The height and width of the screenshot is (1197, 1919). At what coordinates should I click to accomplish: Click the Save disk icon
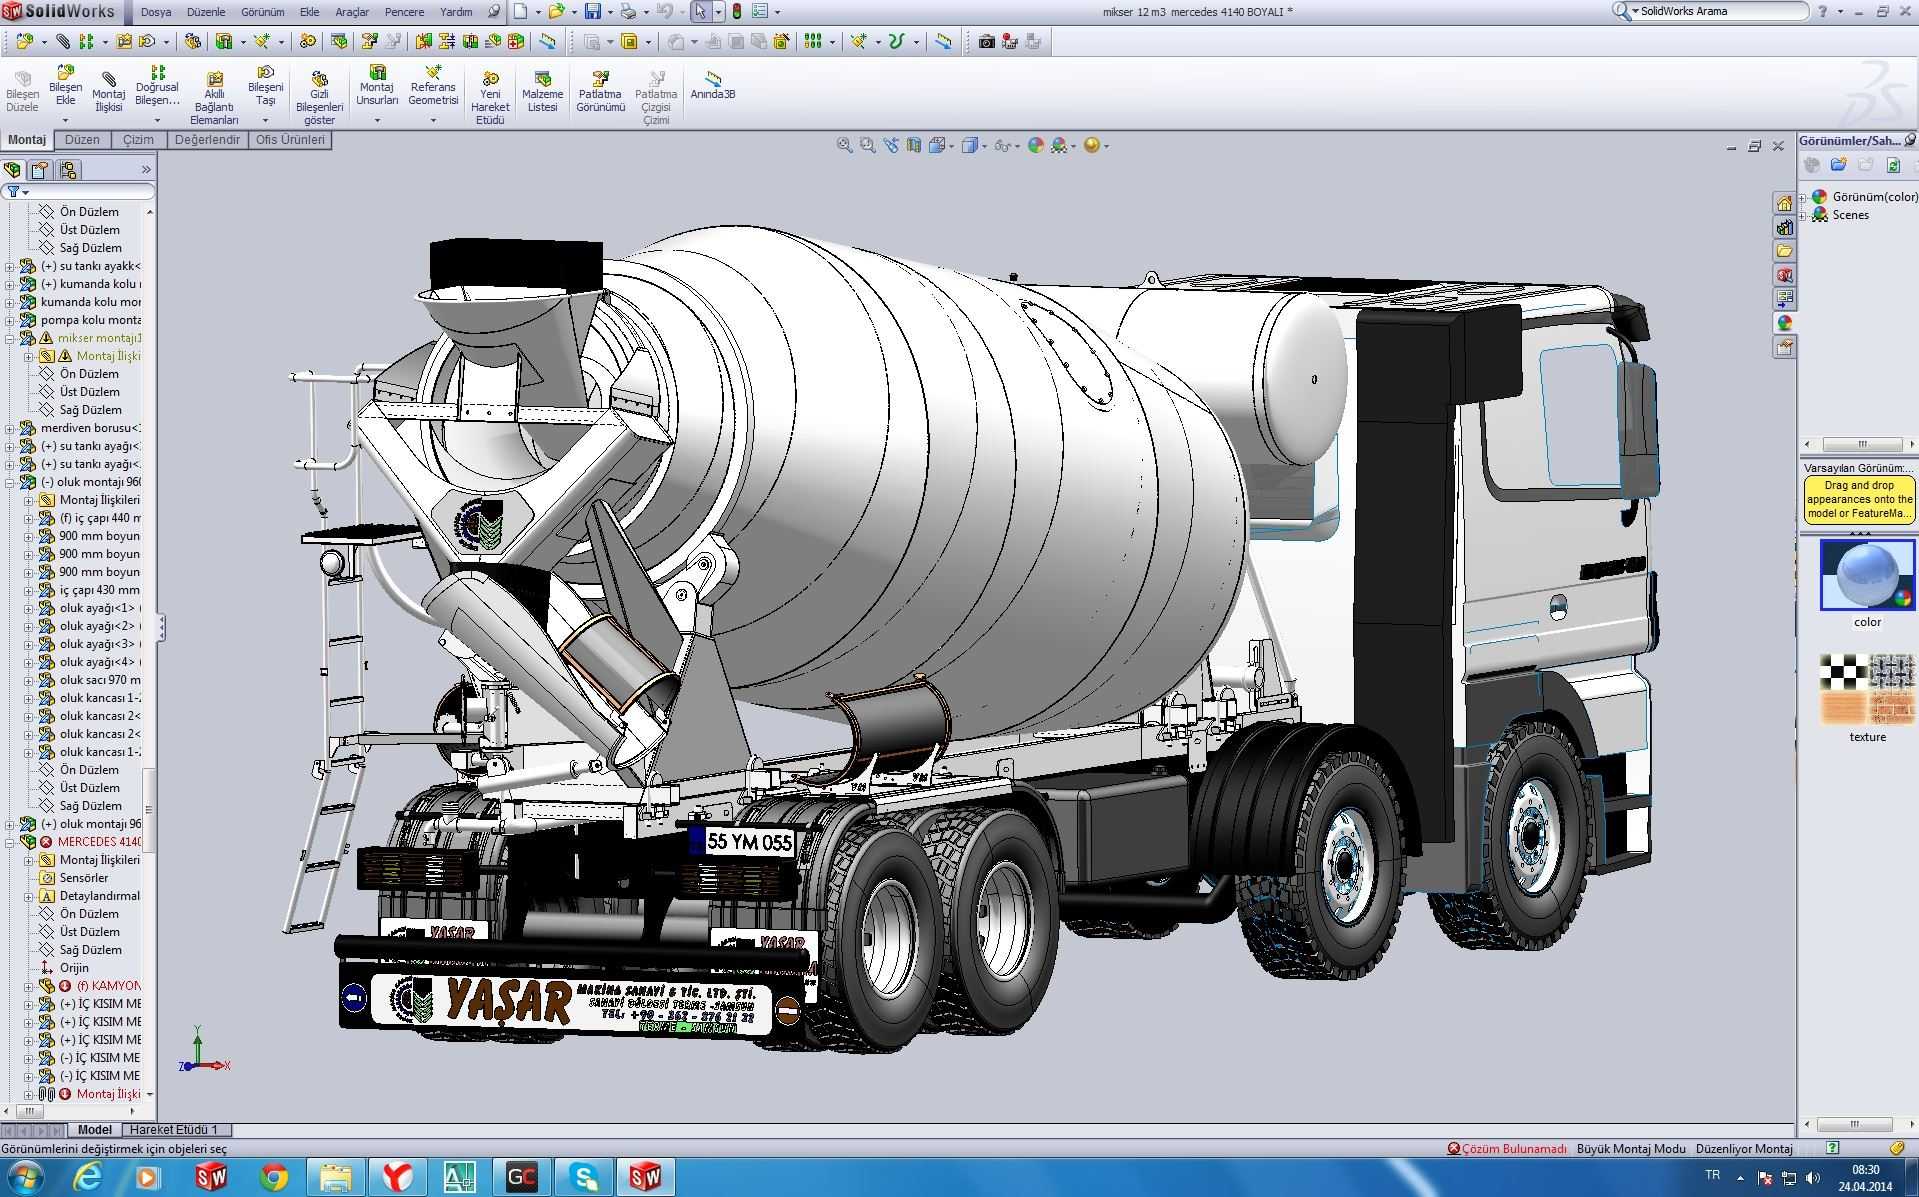593,12
